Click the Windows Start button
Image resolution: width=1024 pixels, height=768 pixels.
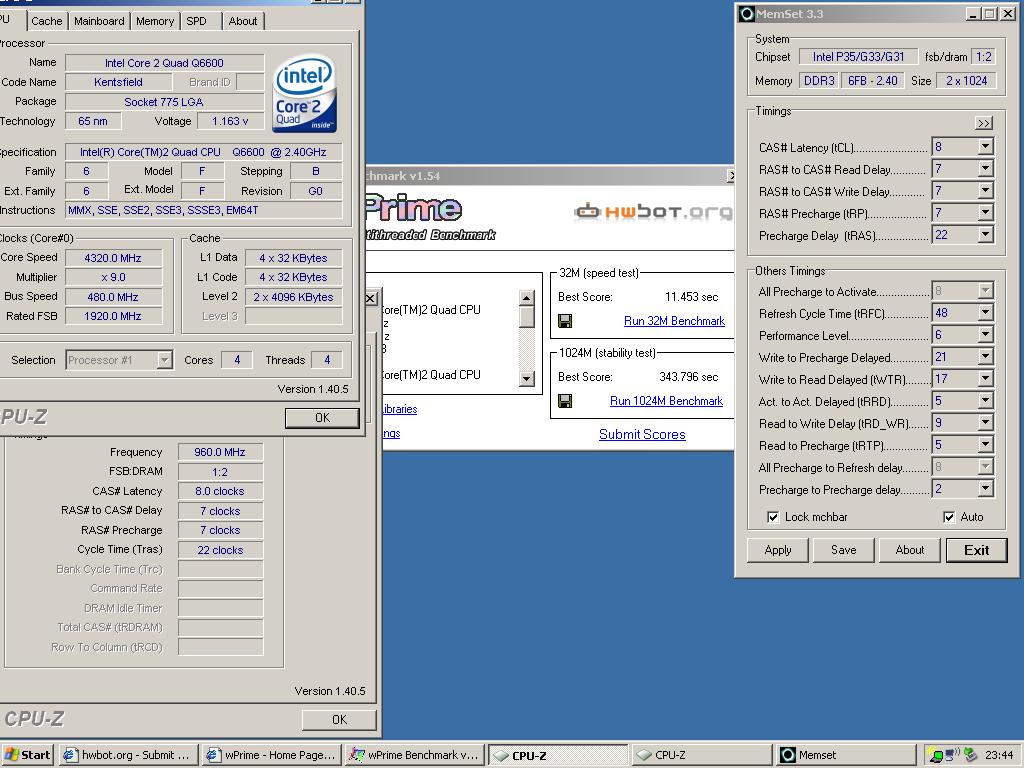click(x=27, y=755)
